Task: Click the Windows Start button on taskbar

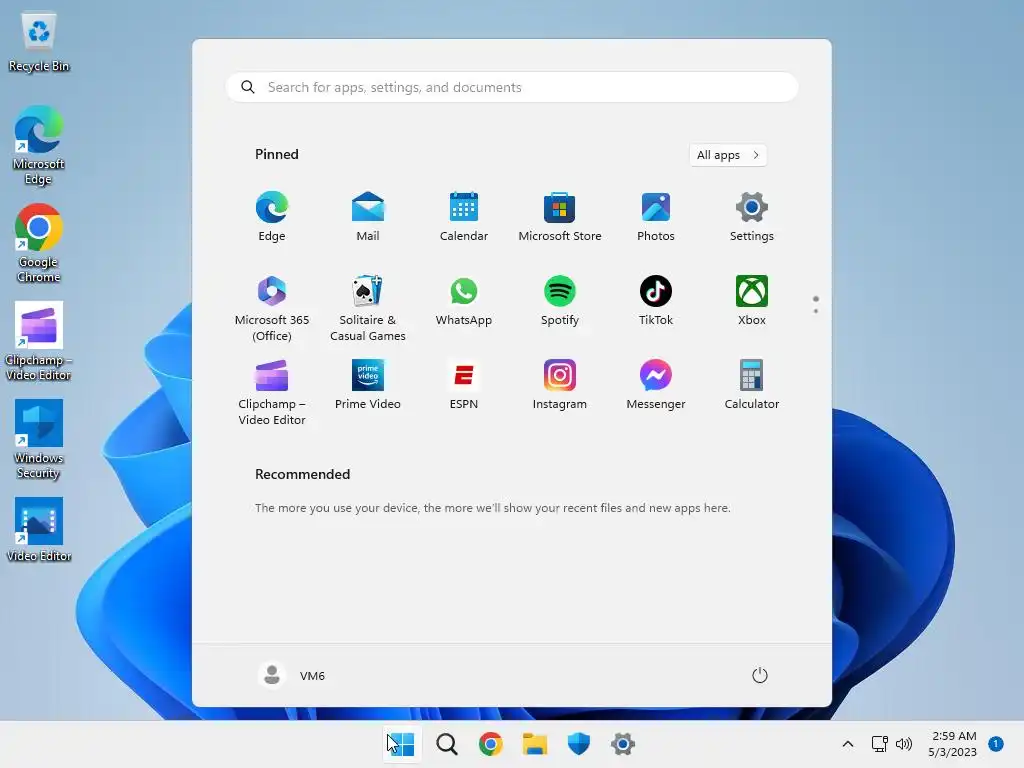Action: (401, 744)
